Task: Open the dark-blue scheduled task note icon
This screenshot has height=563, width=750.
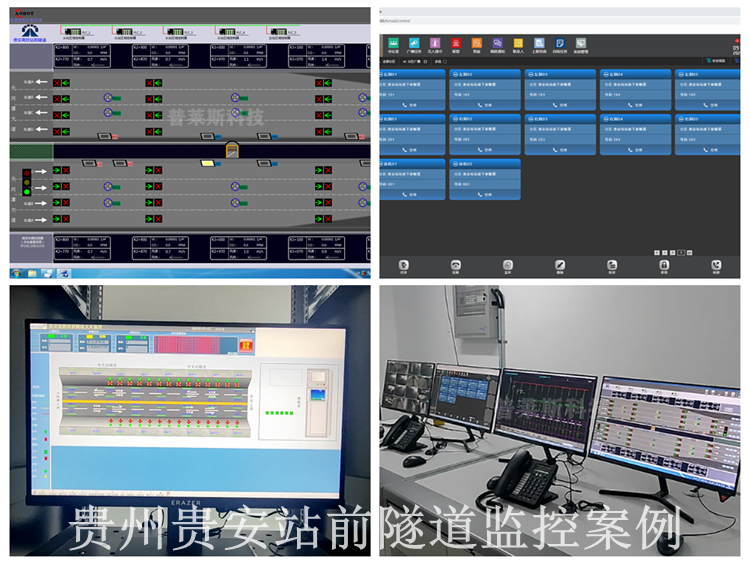Action: [560, 44]
